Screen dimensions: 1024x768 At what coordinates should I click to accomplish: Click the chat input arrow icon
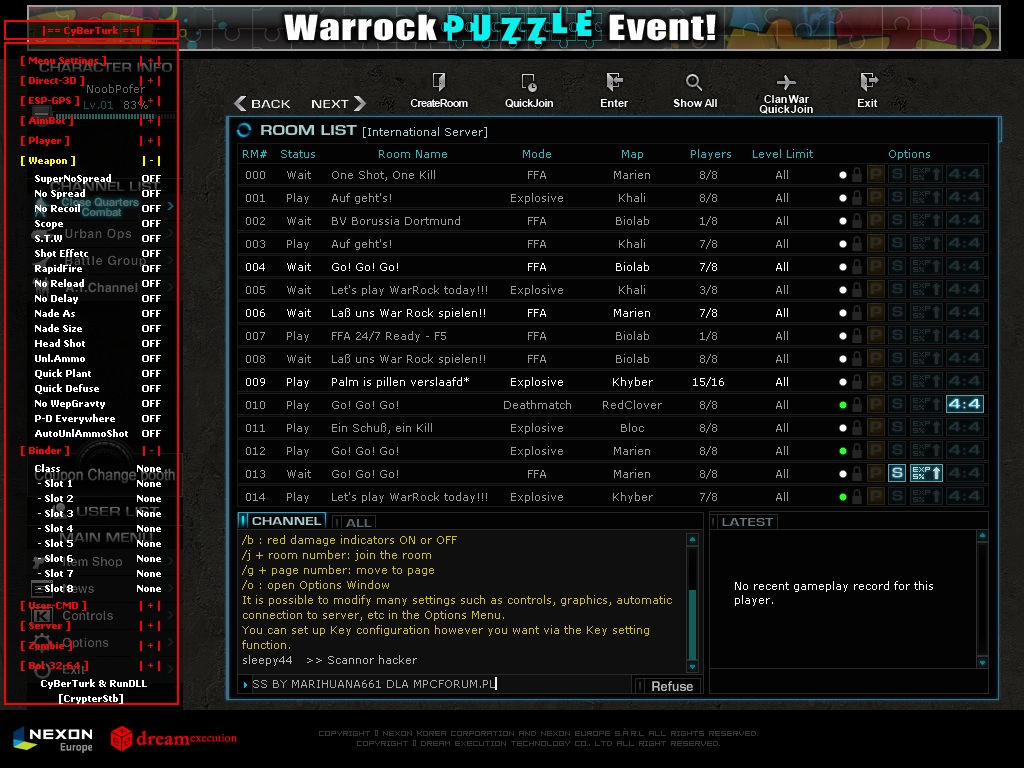click(245, 684)
